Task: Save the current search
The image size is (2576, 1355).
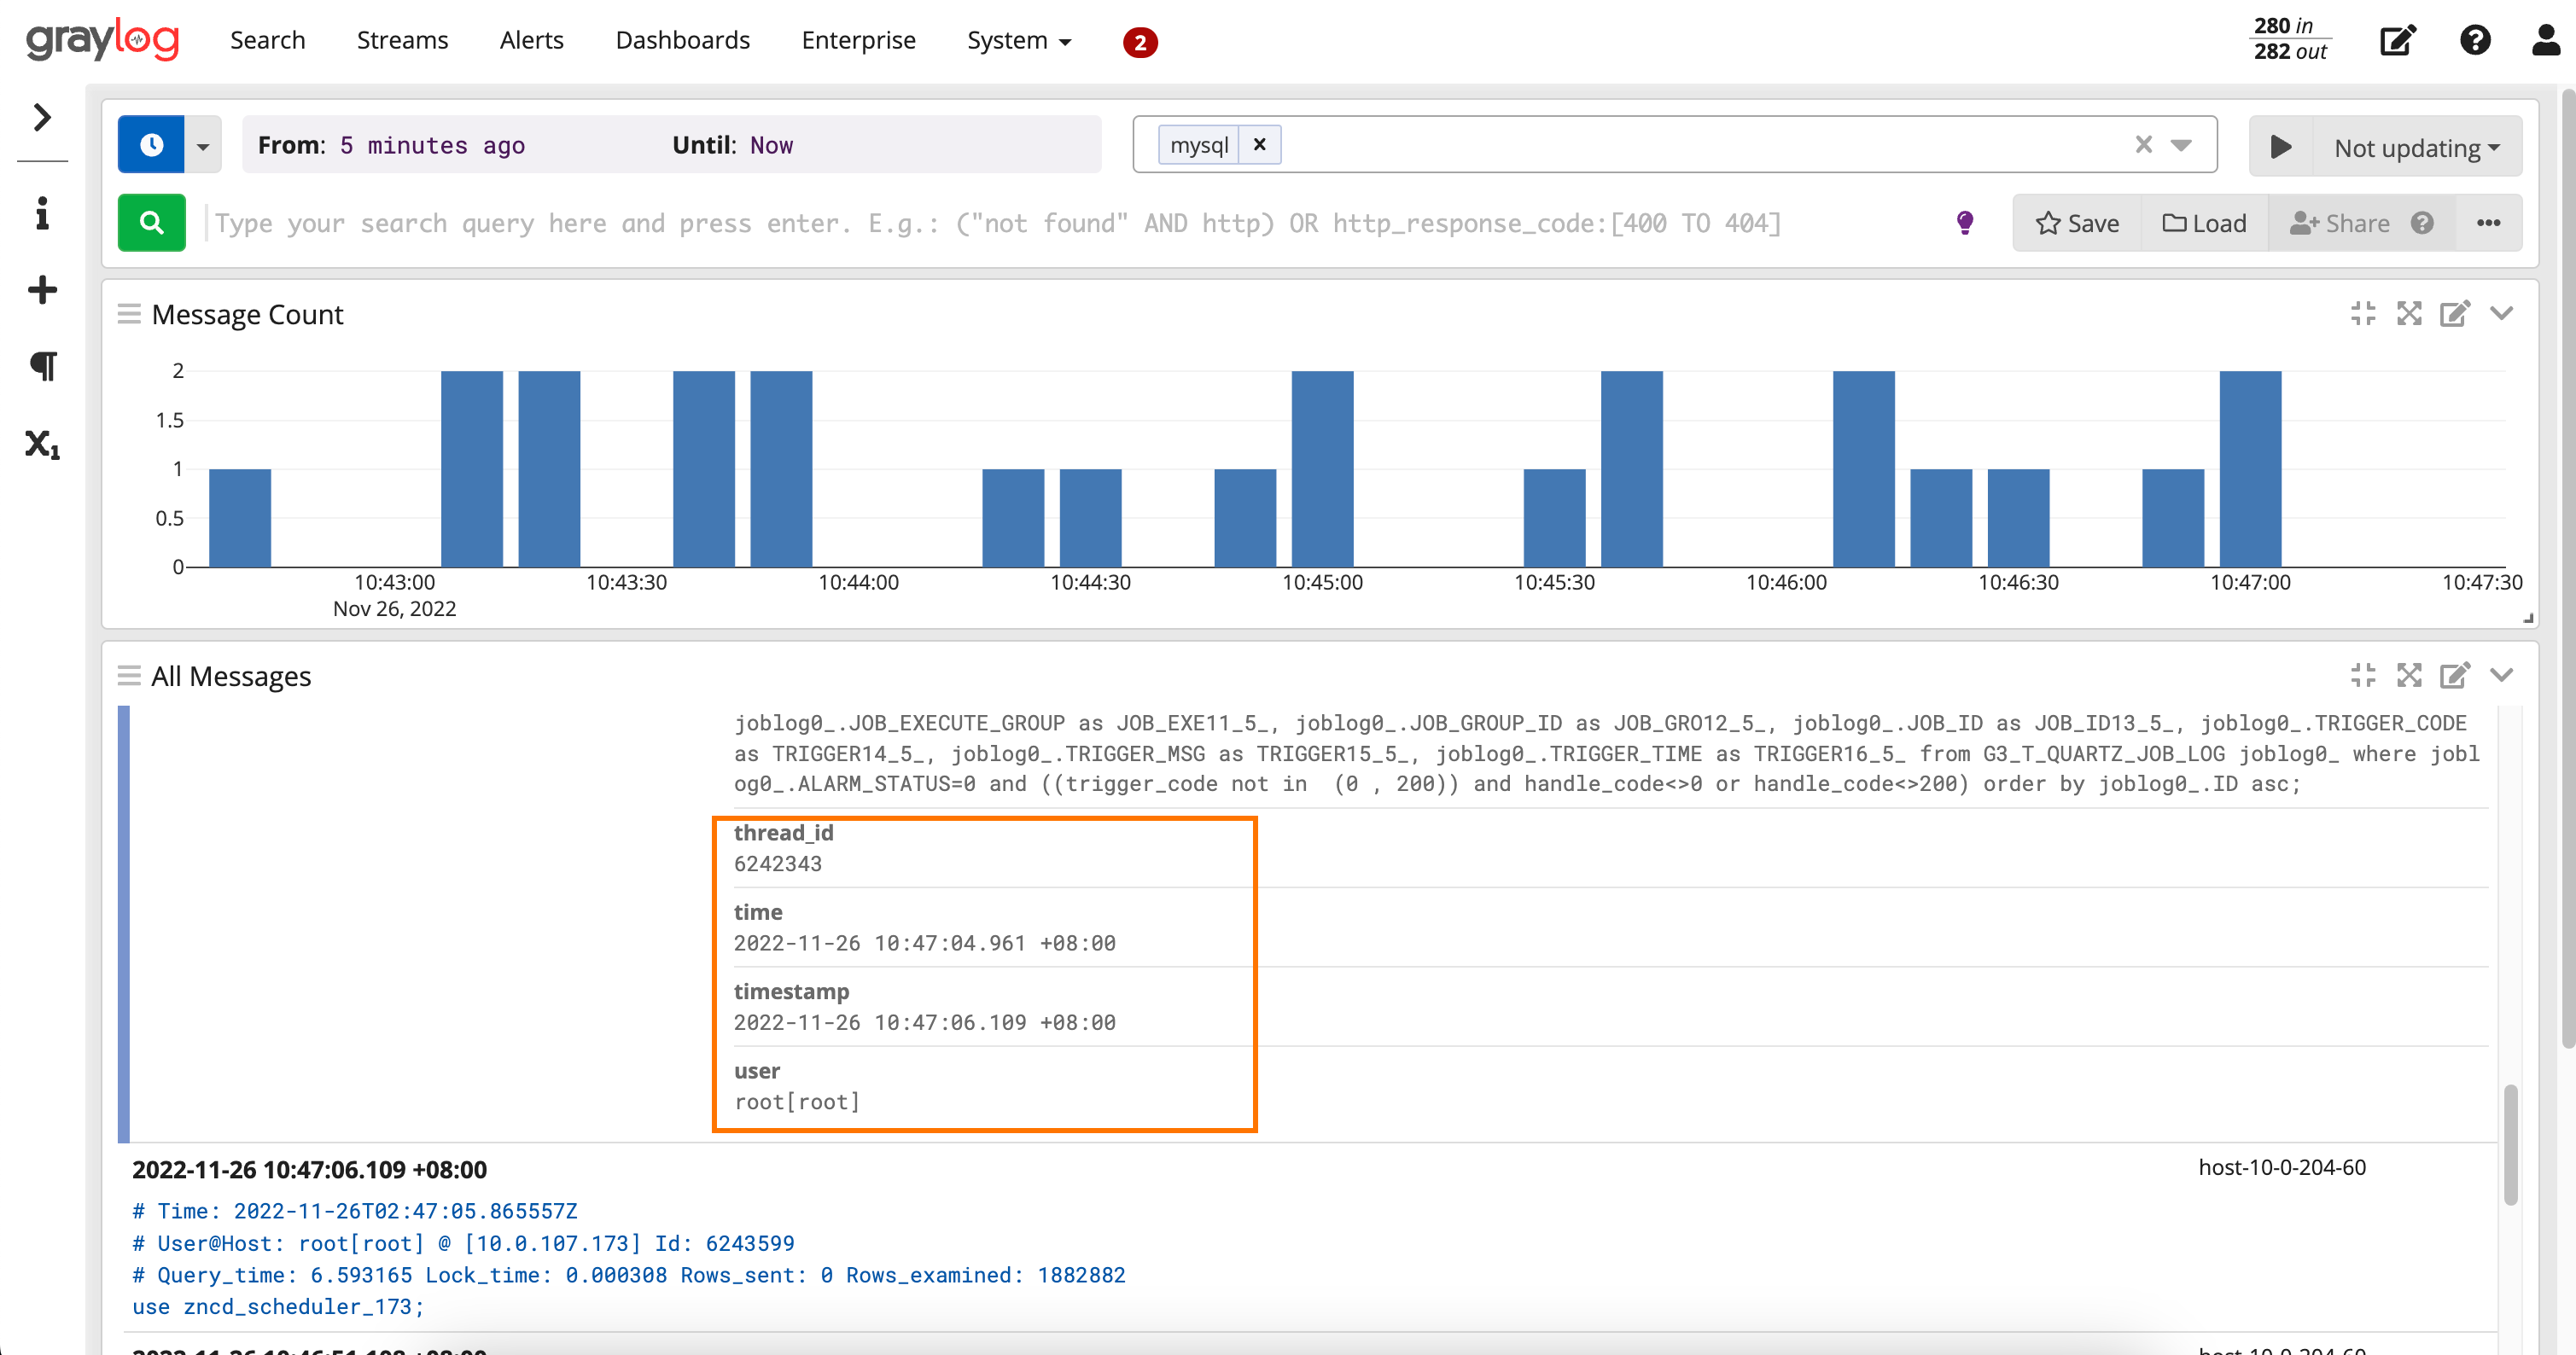Action: tap(2077, 222)
